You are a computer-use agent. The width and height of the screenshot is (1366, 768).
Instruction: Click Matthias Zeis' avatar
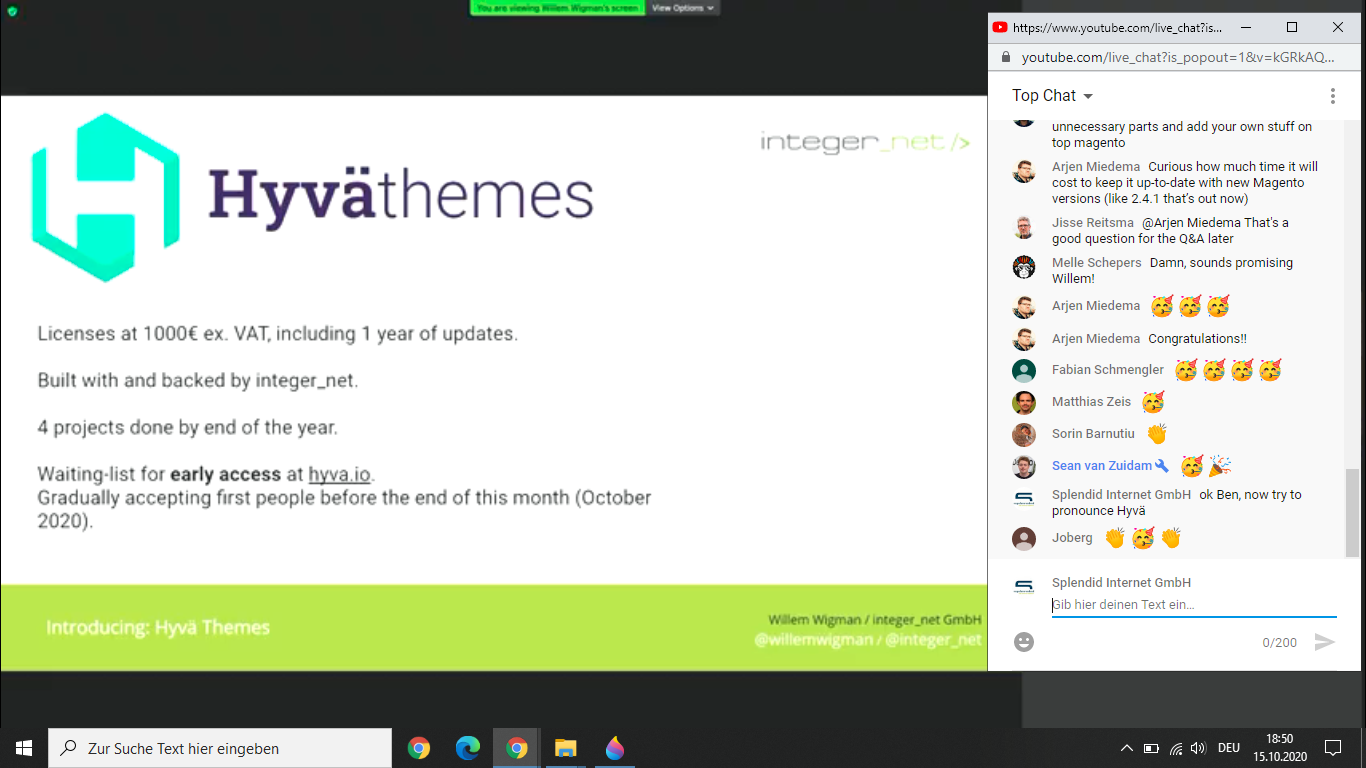[1024, 403]
